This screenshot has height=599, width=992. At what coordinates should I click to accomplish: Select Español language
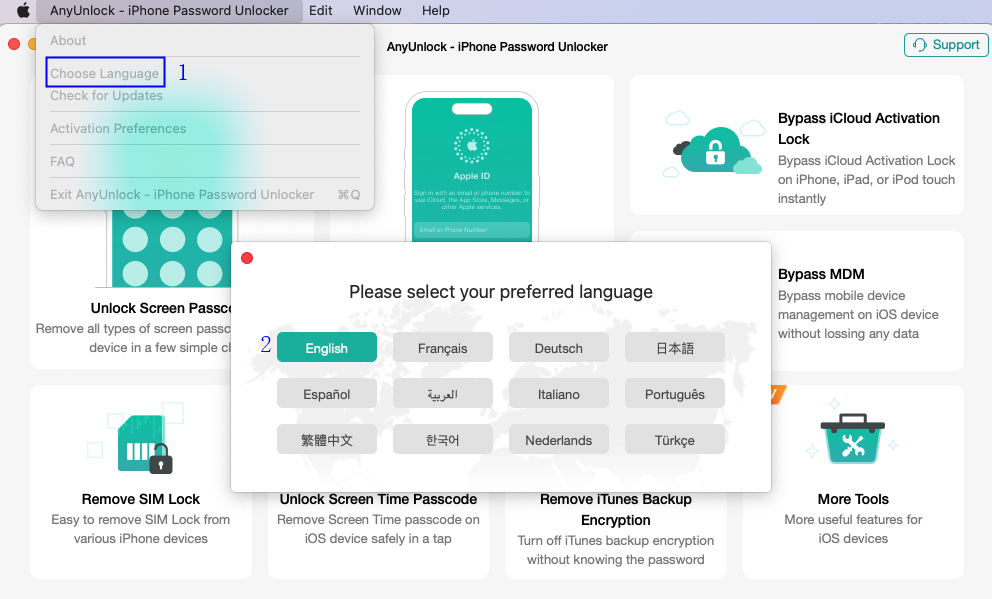[326, 394]
